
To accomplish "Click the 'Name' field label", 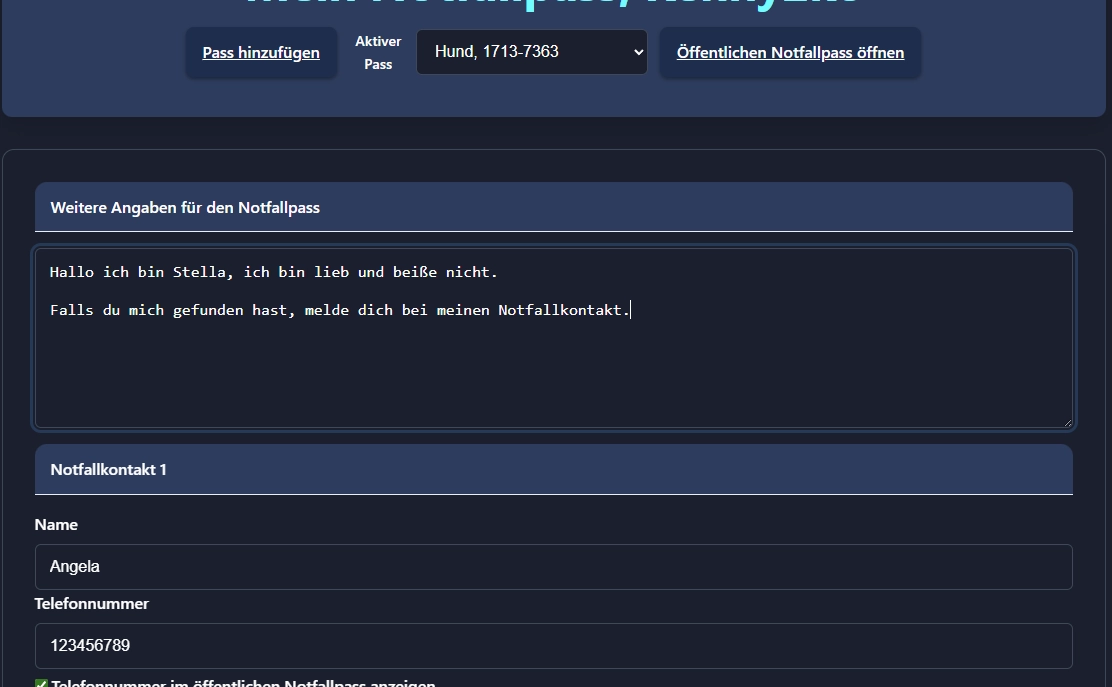I will point(56,525).
